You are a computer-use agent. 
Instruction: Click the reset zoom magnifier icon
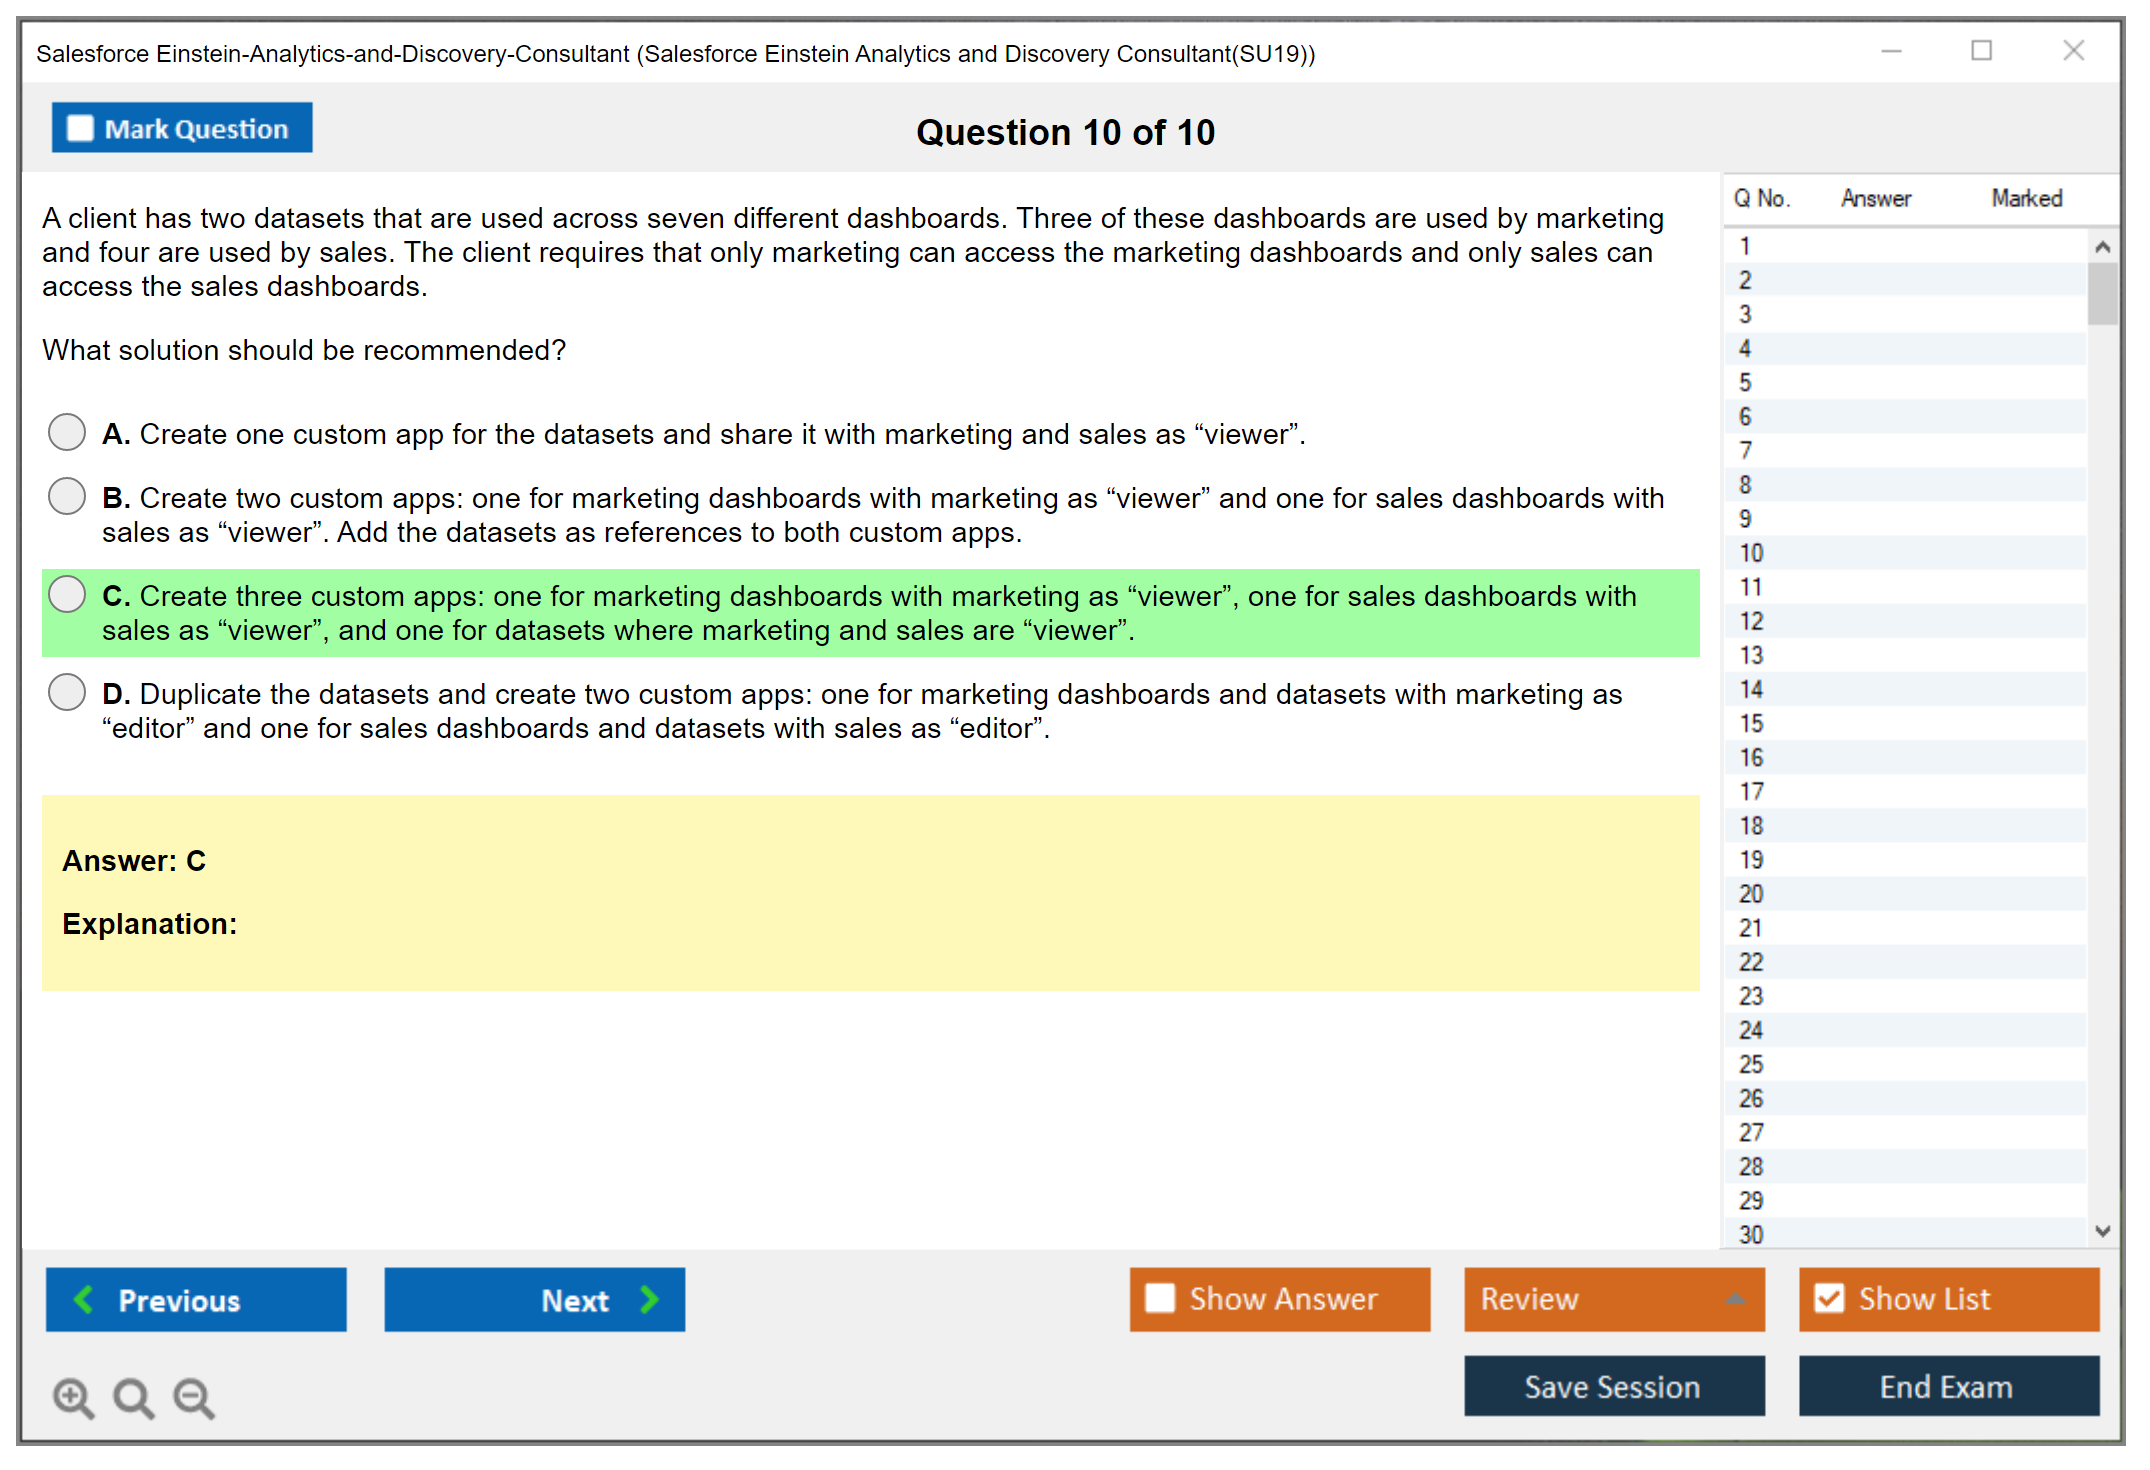(x=133, y=1397)
